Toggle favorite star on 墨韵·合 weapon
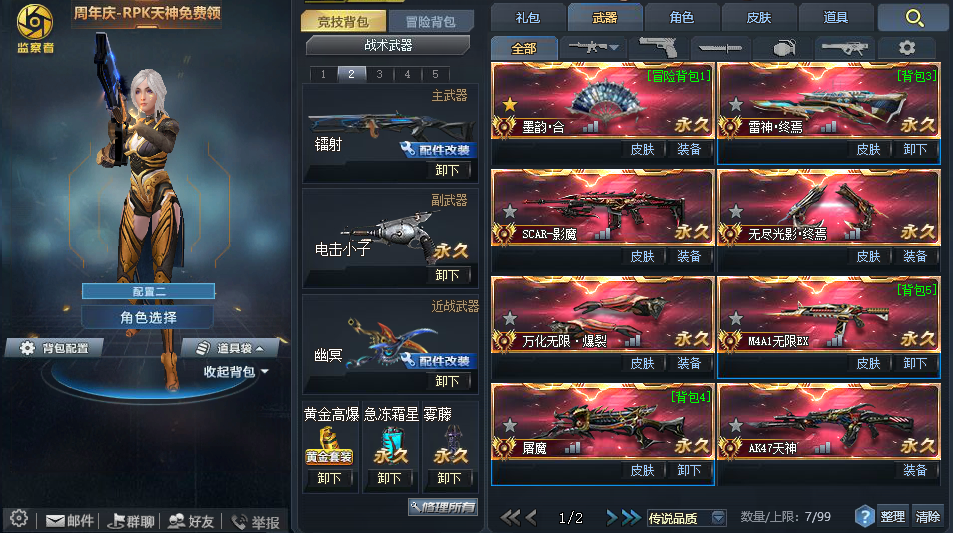Image resolution: width=953 pixels, height=533 pixels. pyautogui.click(x=510, y=105)
